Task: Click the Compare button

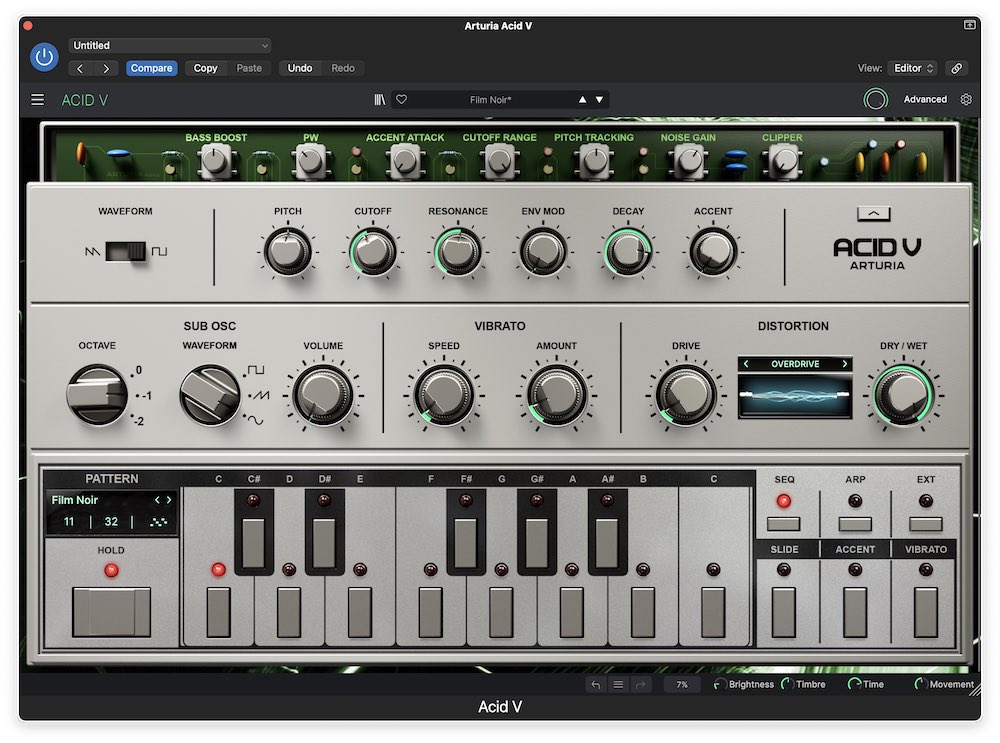Action: tap(151, 68)
